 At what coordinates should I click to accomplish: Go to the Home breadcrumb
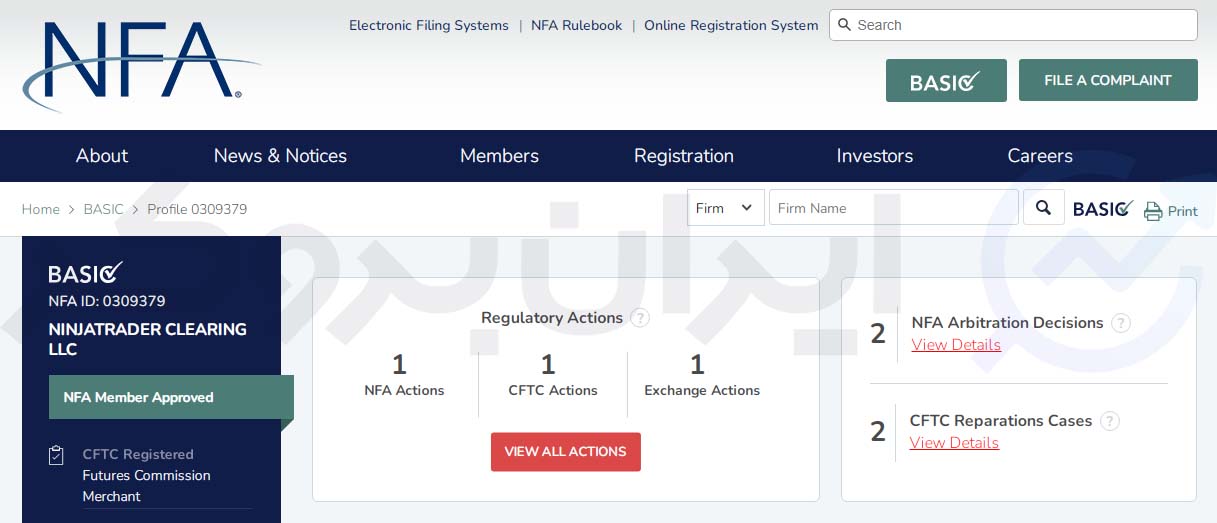pos(41,209)
